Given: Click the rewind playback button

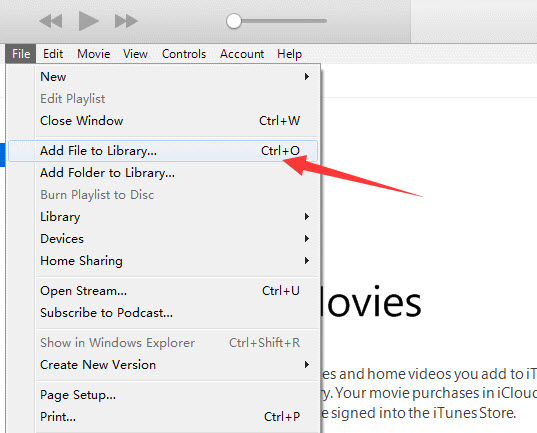Looking at the screenshot, I should (51, 21).
